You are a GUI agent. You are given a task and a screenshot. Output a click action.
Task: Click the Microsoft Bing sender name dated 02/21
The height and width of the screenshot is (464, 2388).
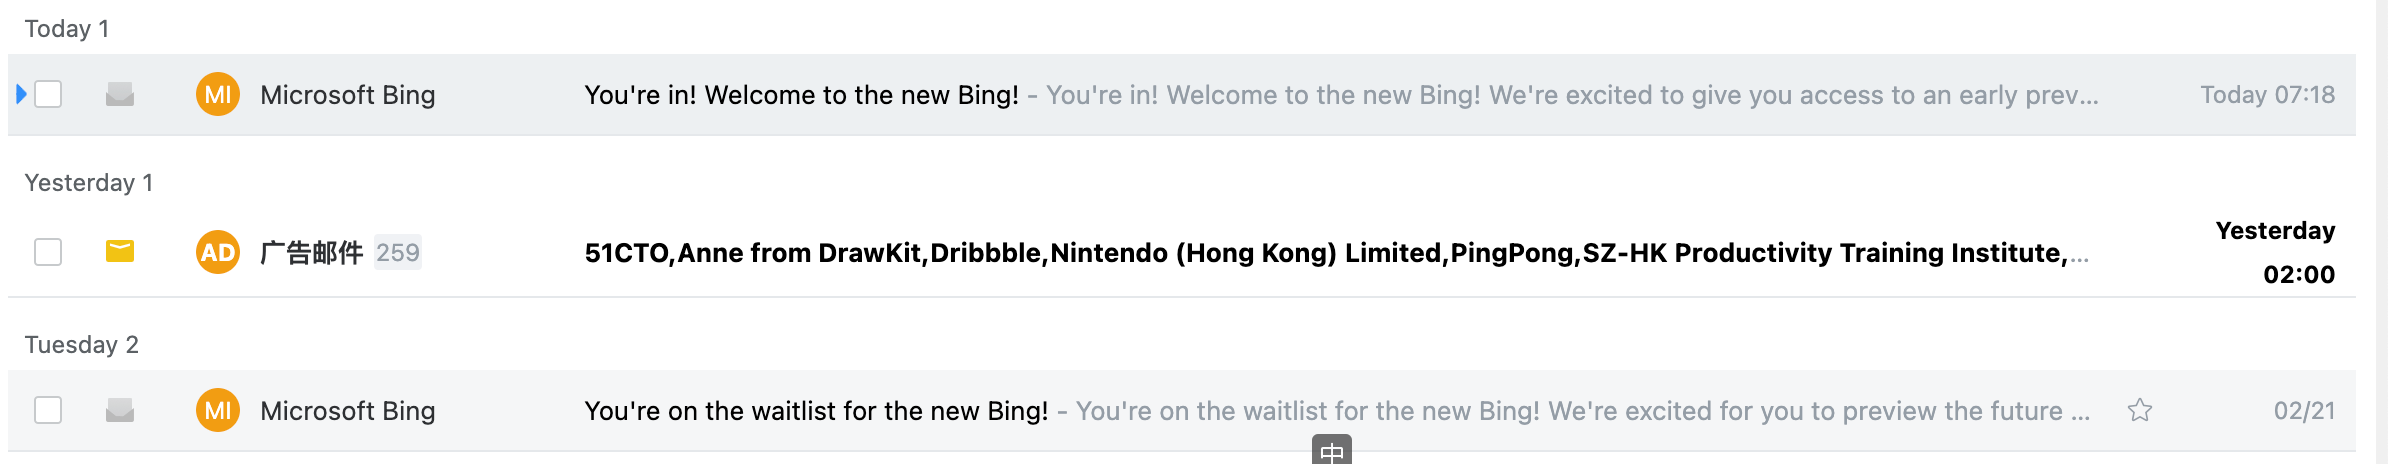point(348,411)
